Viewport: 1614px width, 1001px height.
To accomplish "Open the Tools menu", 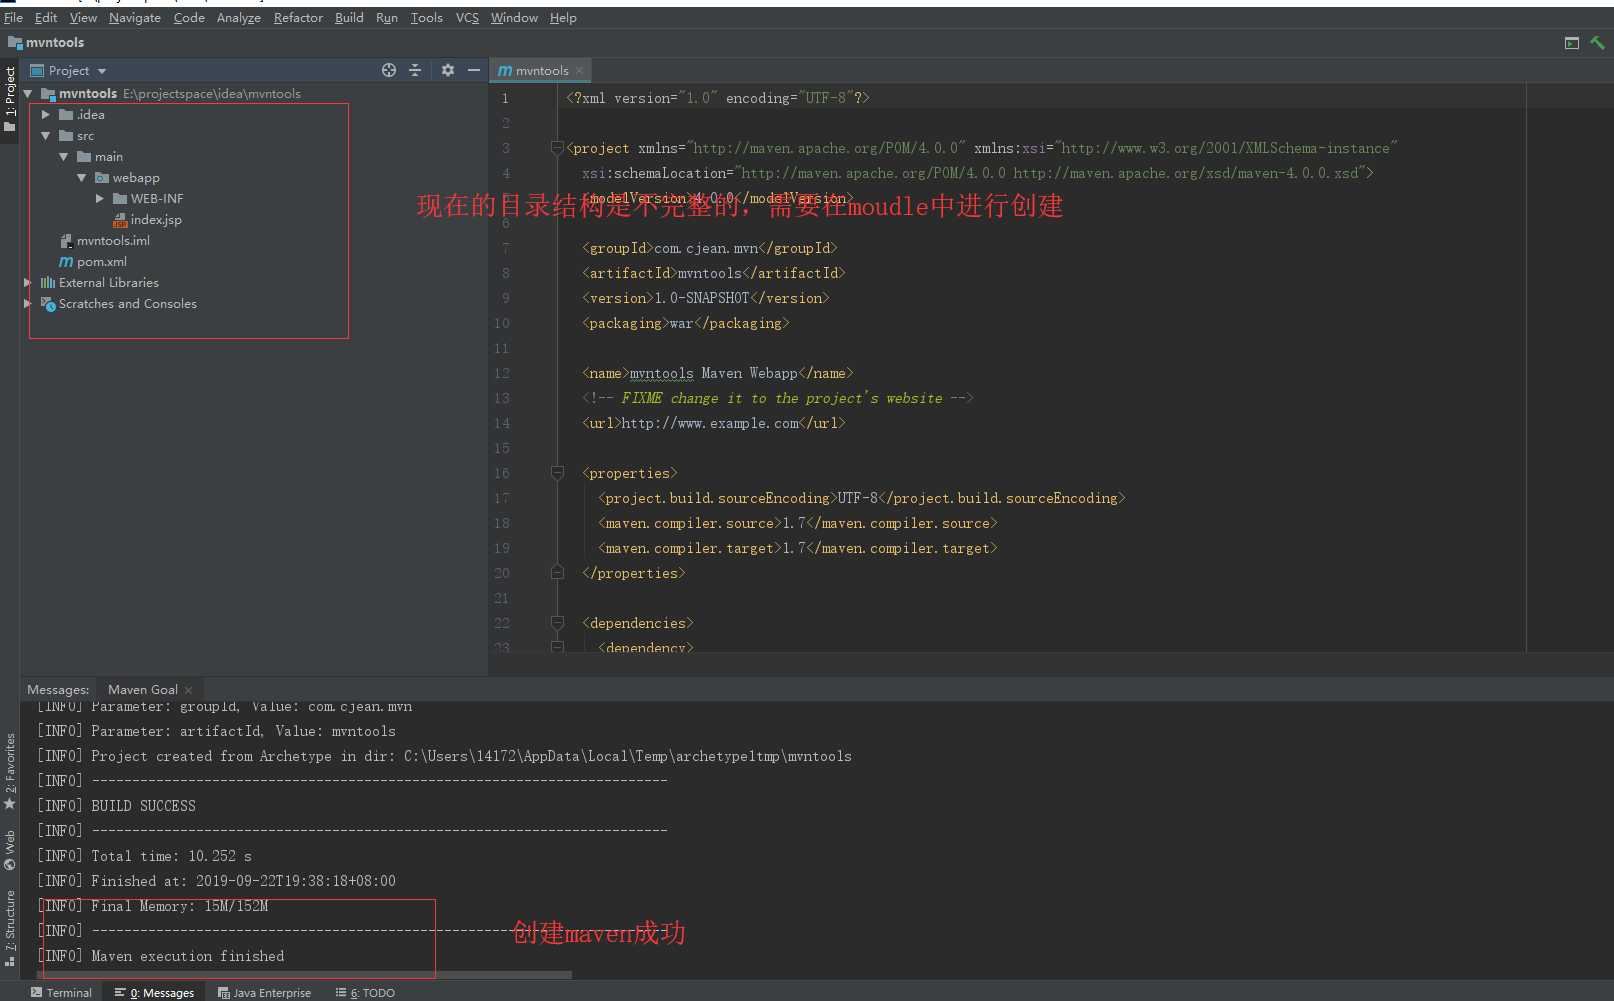I will (x=427, y=18).
